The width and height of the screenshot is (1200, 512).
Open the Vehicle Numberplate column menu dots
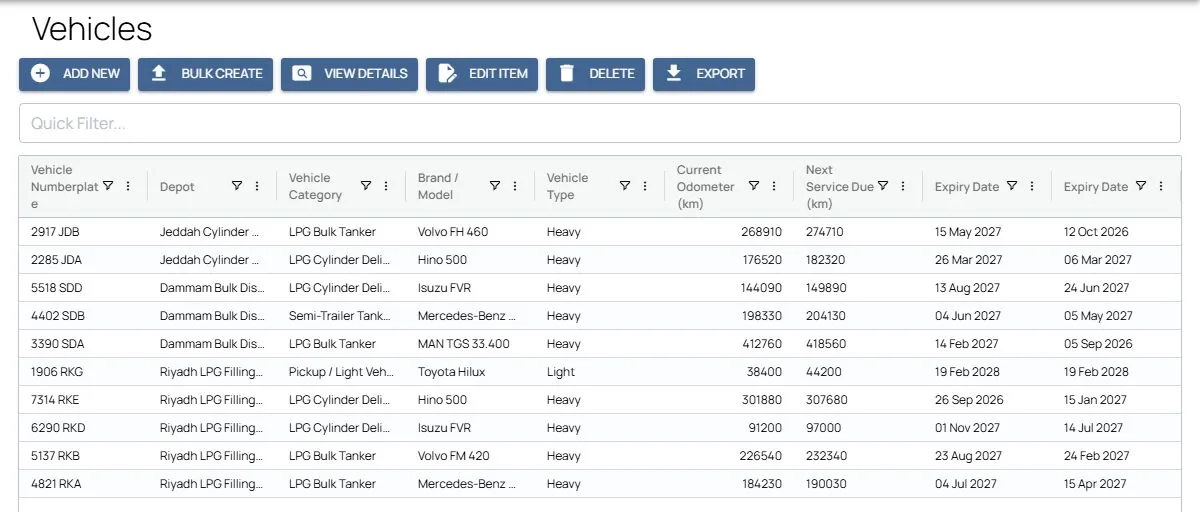click(x=128, y=186)
